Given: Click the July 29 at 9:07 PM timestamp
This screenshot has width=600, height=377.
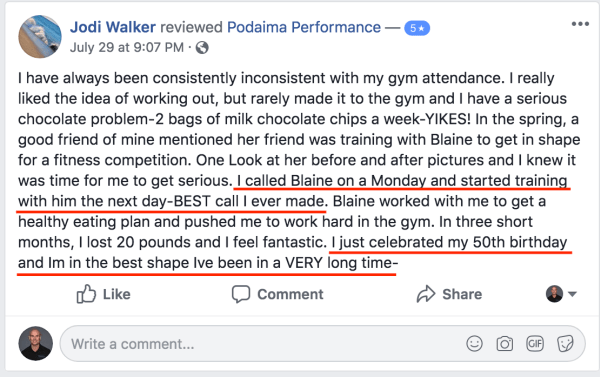Looking at the screenshot, I should (x=127, y=47).
